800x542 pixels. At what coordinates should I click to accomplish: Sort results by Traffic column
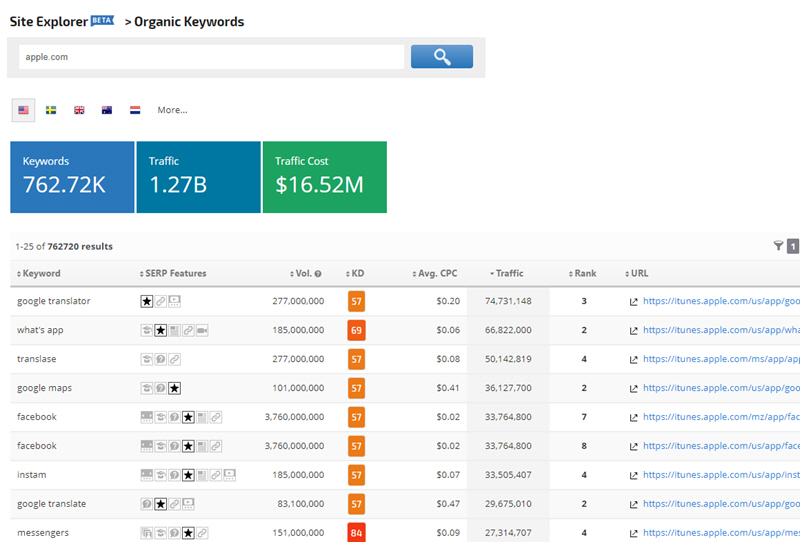(x=508, y=273)
